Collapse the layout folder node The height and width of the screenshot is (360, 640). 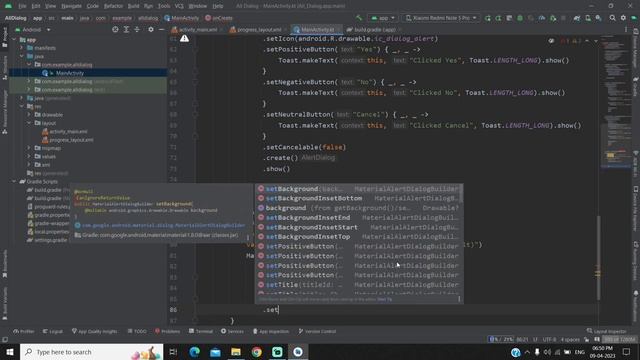pyautogui.click(x=29, y=123)
